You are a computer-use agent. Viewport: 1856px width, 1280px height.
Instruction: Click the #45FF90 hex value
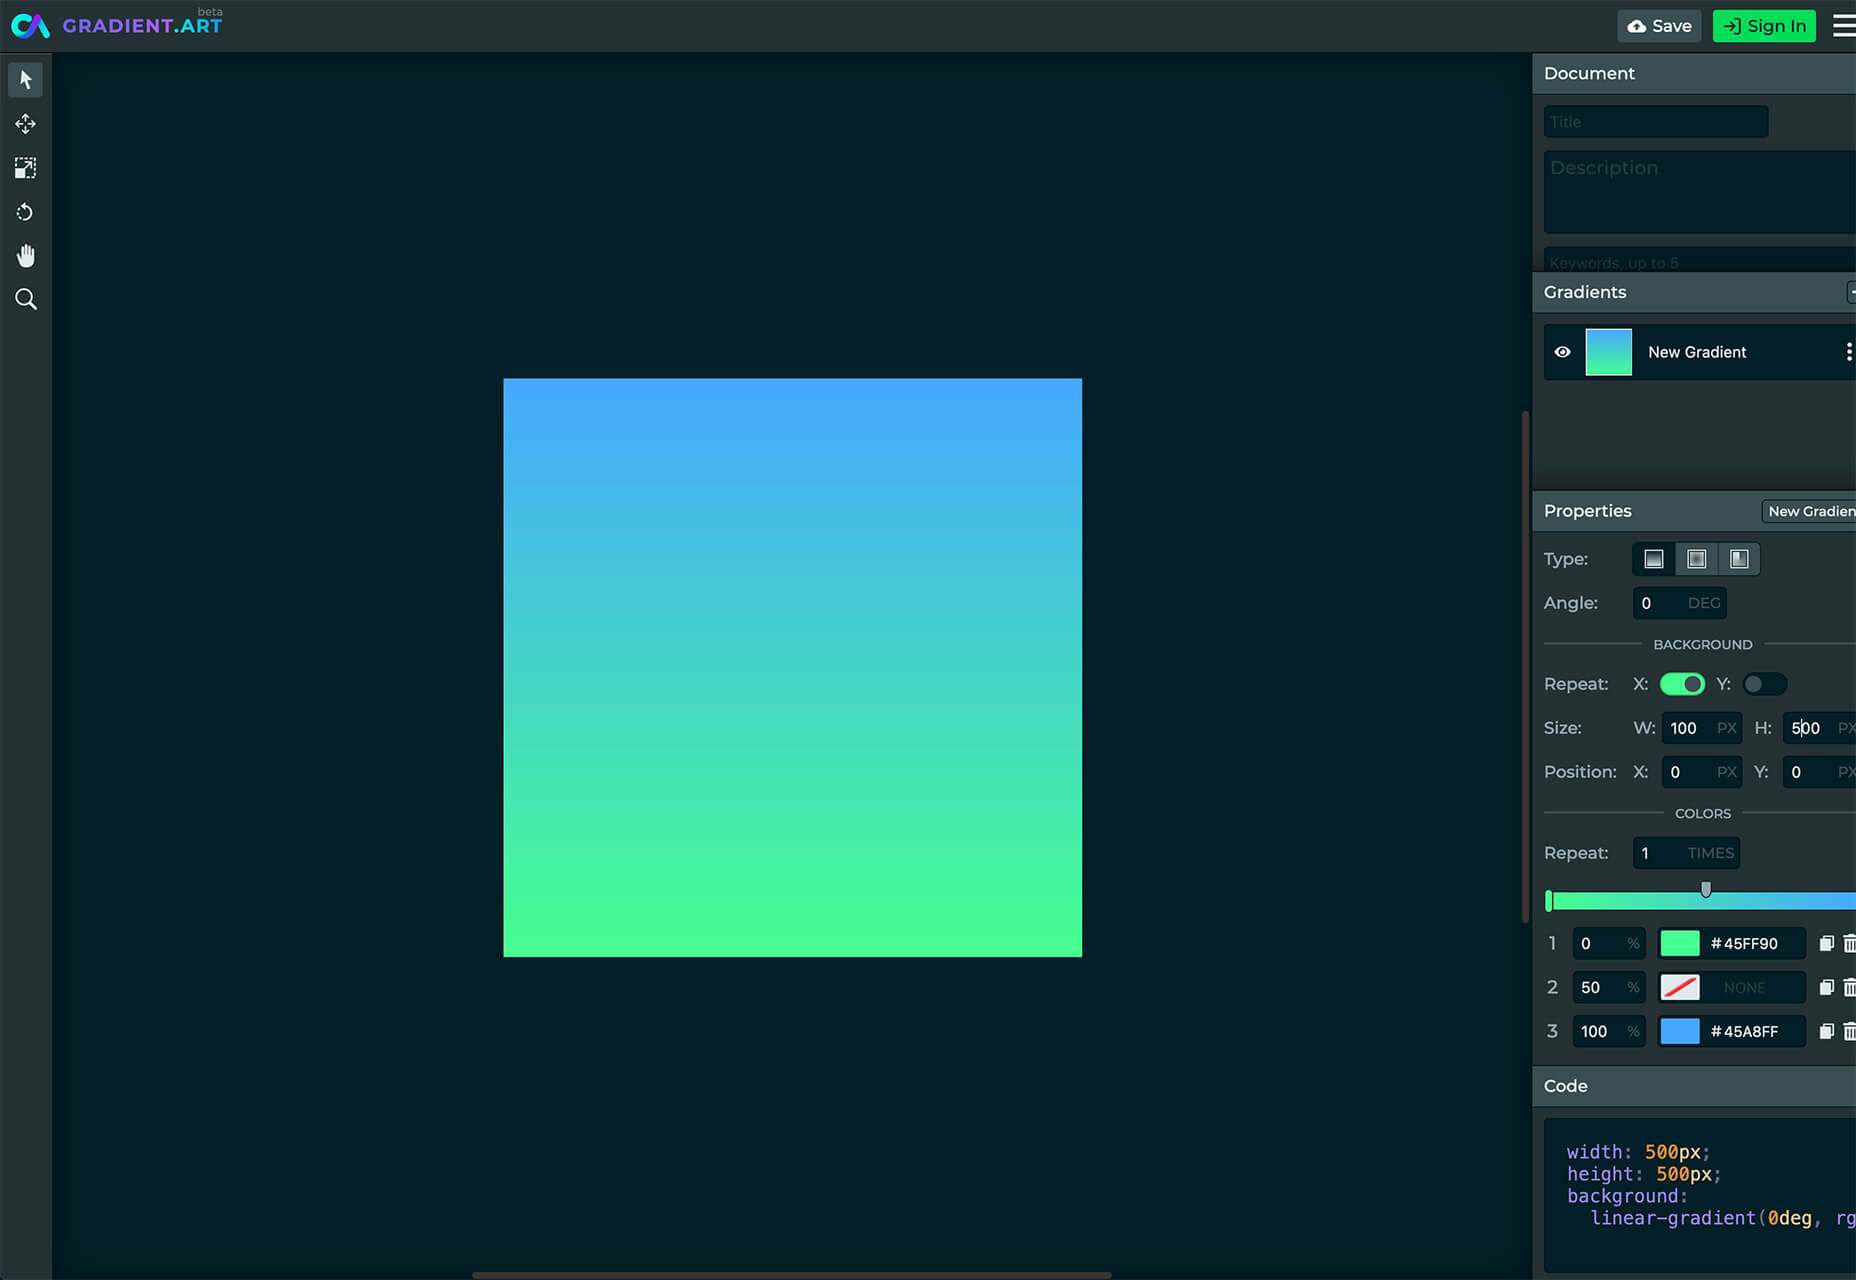tap(1744, 943)
